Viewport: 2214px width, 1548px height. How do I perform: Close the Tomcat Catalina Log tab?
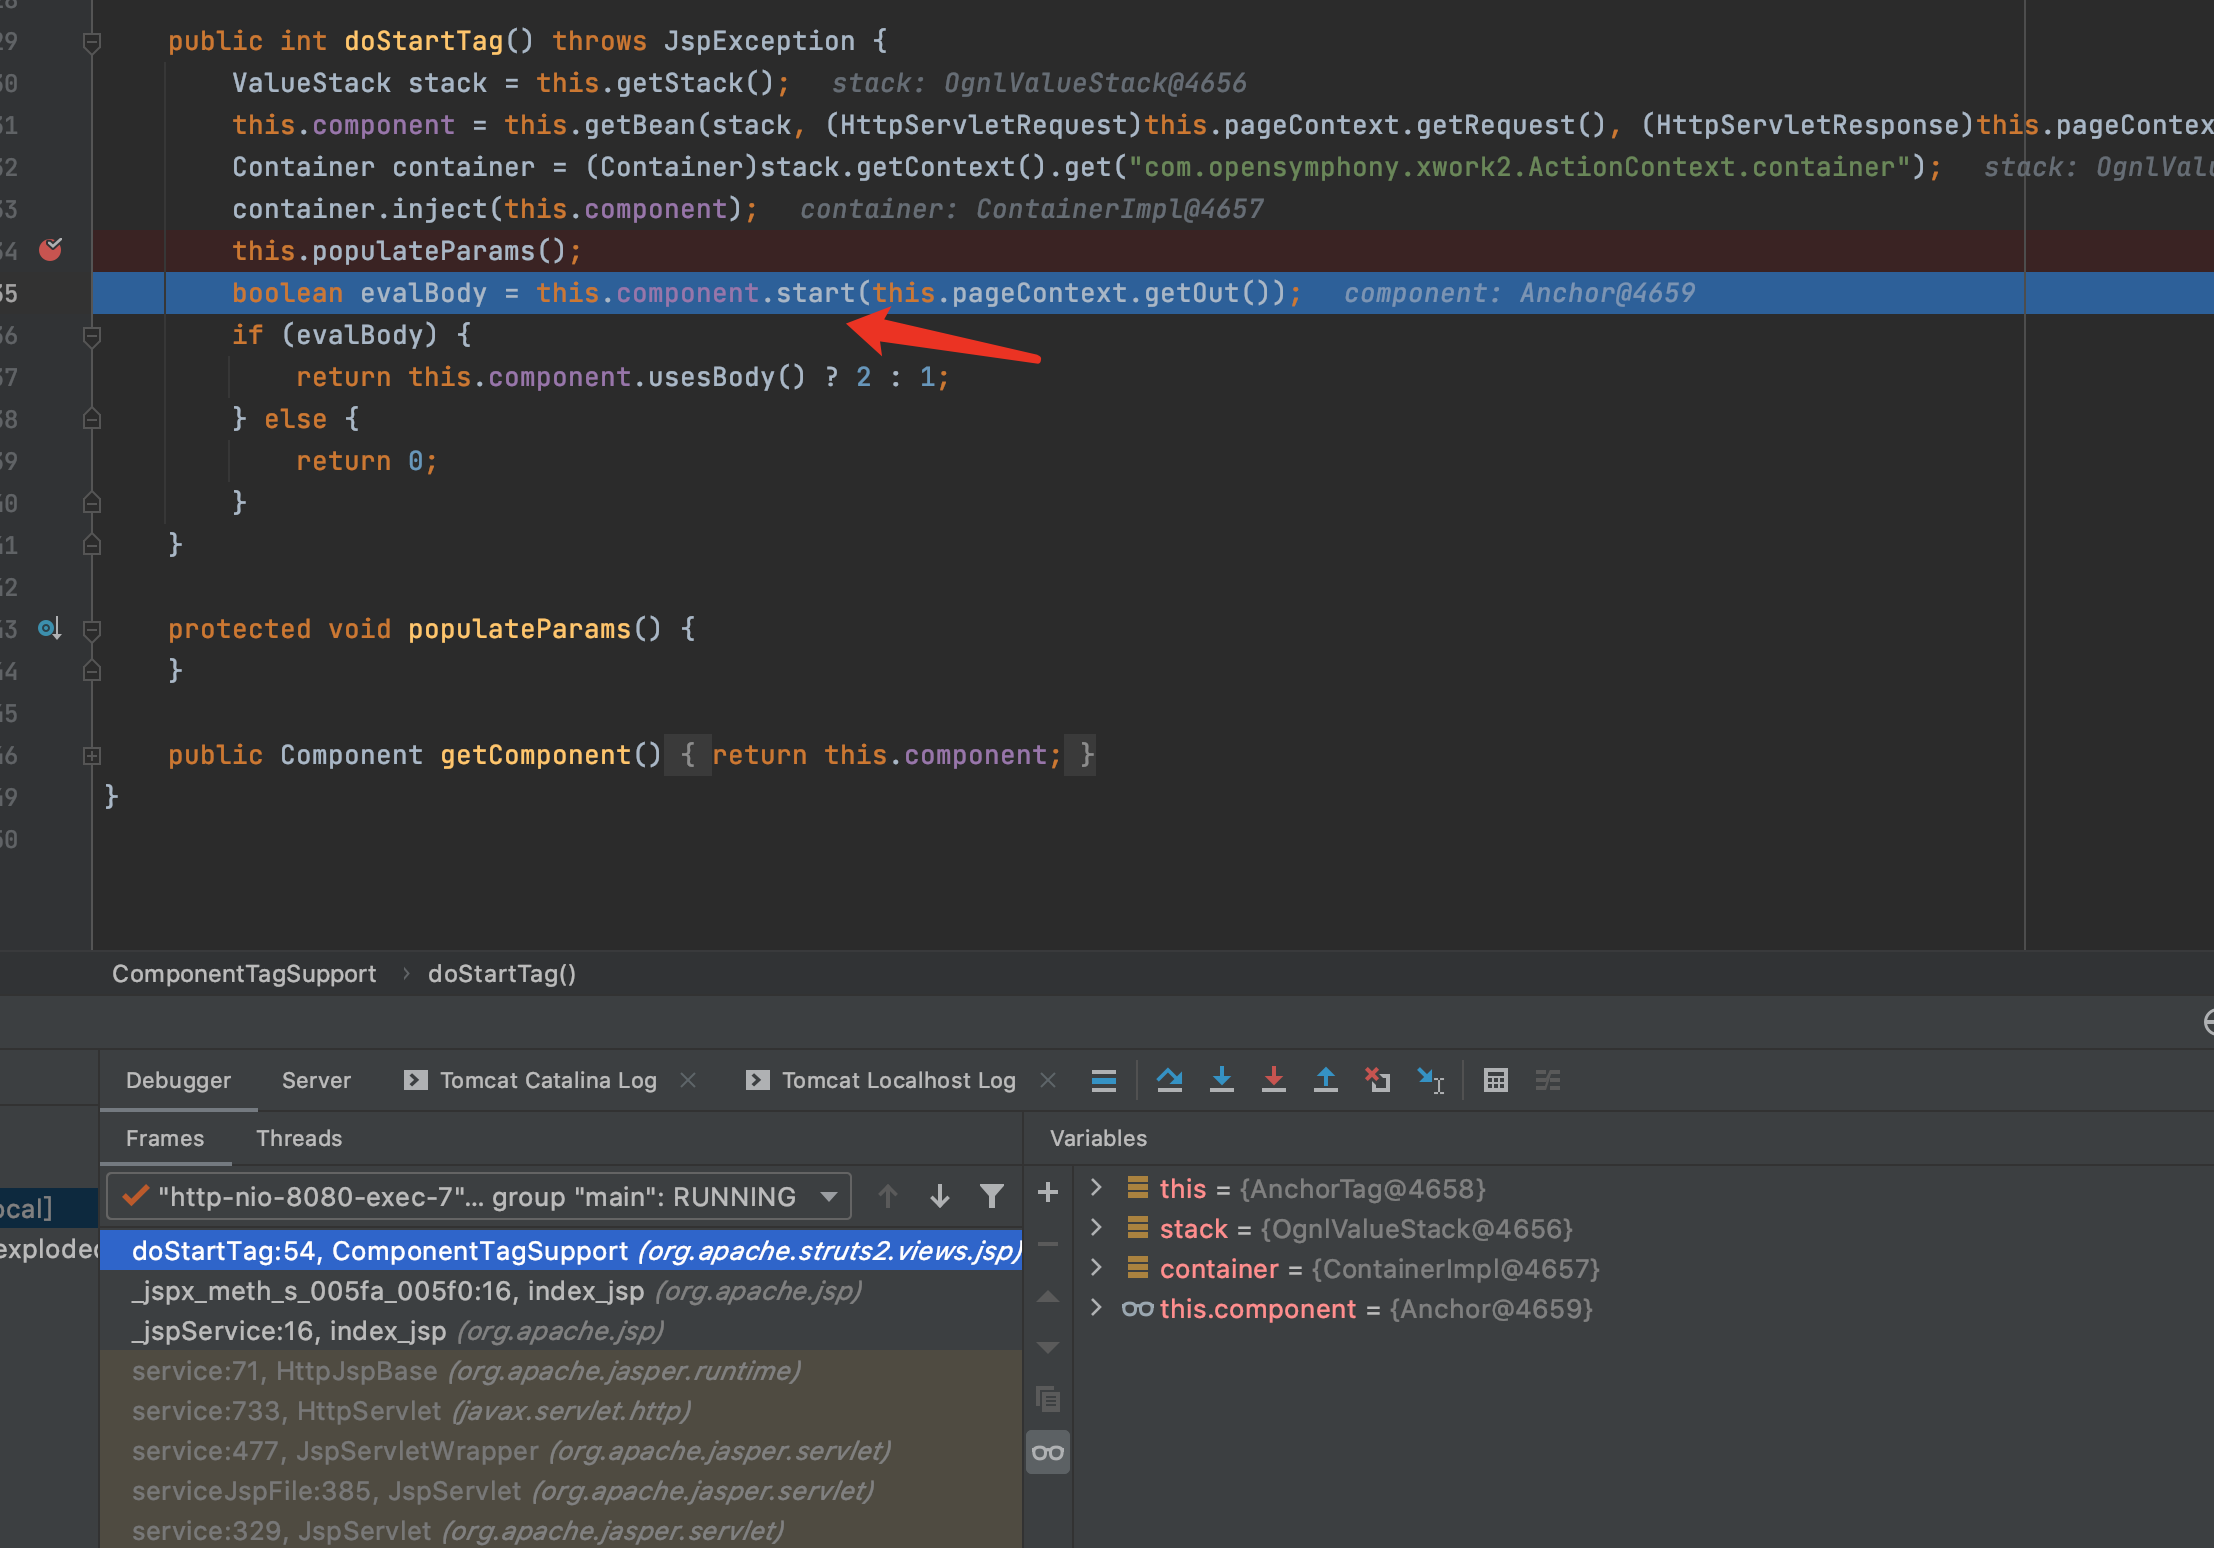point(688,1080)
